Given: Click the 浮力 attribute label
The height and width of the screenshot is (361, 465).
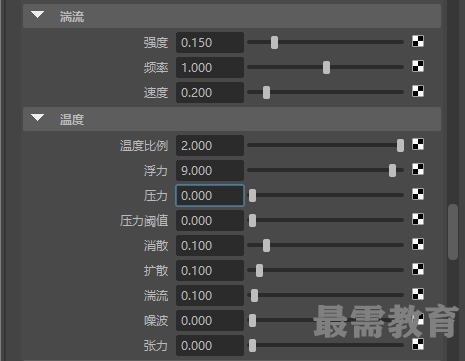Looking at the screenshot, I should 156,171.
